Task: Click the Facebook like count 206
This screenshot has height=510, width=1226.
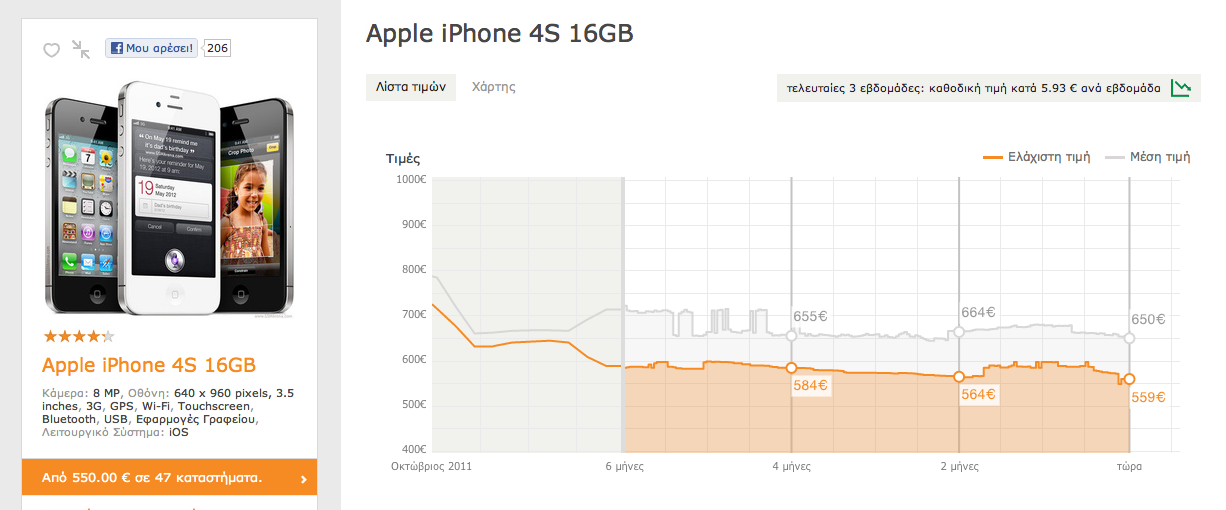Action: tap(217, 48)
